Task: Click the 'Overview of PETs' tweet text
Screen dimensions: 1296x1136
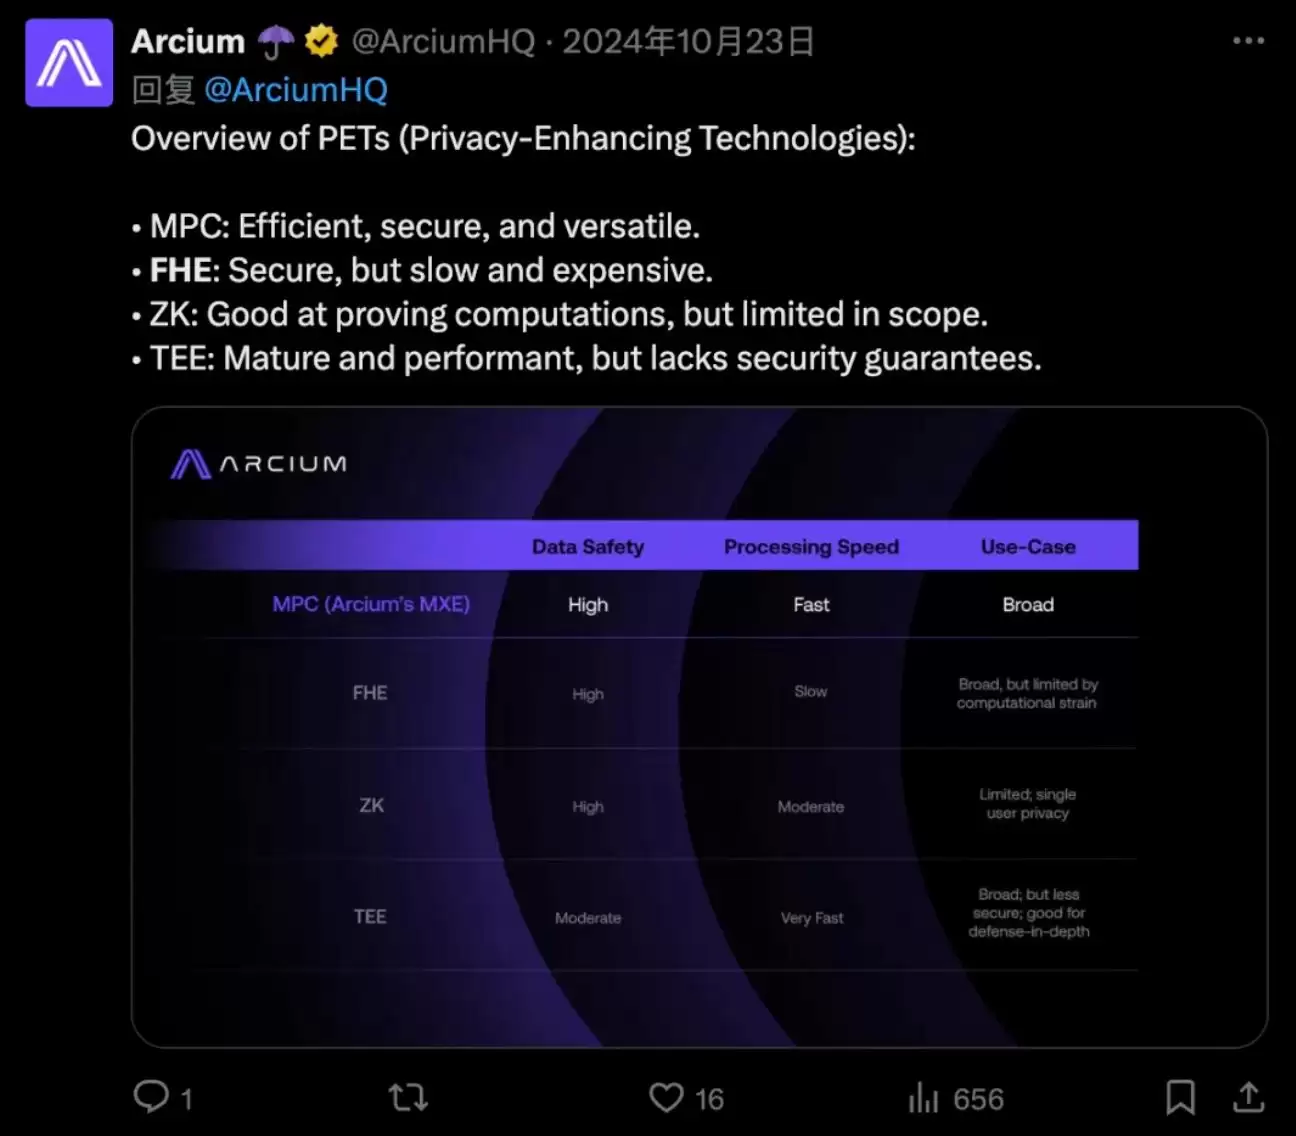Action: (523, 139)
